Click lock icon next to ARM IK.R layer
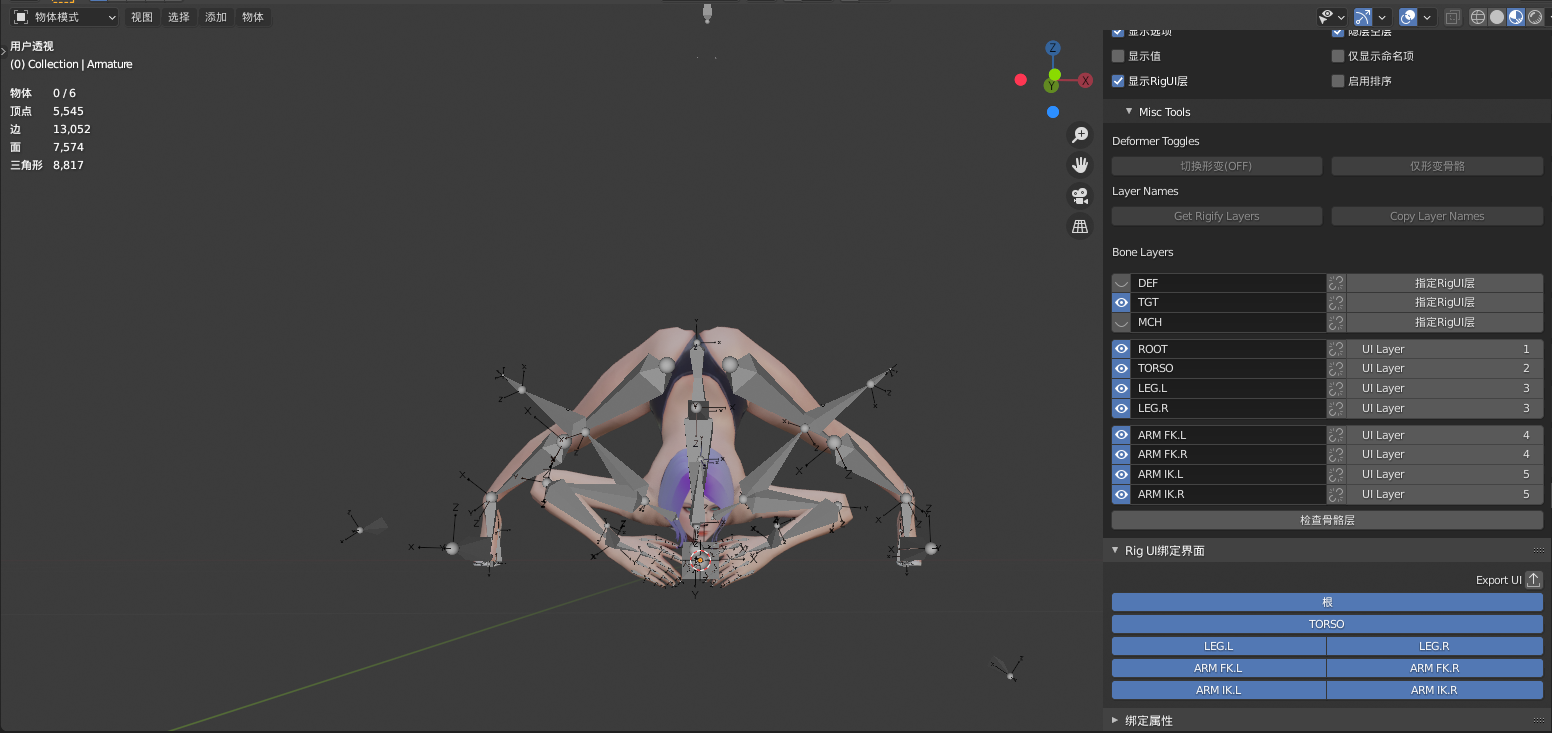The width and height of the screenshot is (1552, 733). (x=1336, y=494)
